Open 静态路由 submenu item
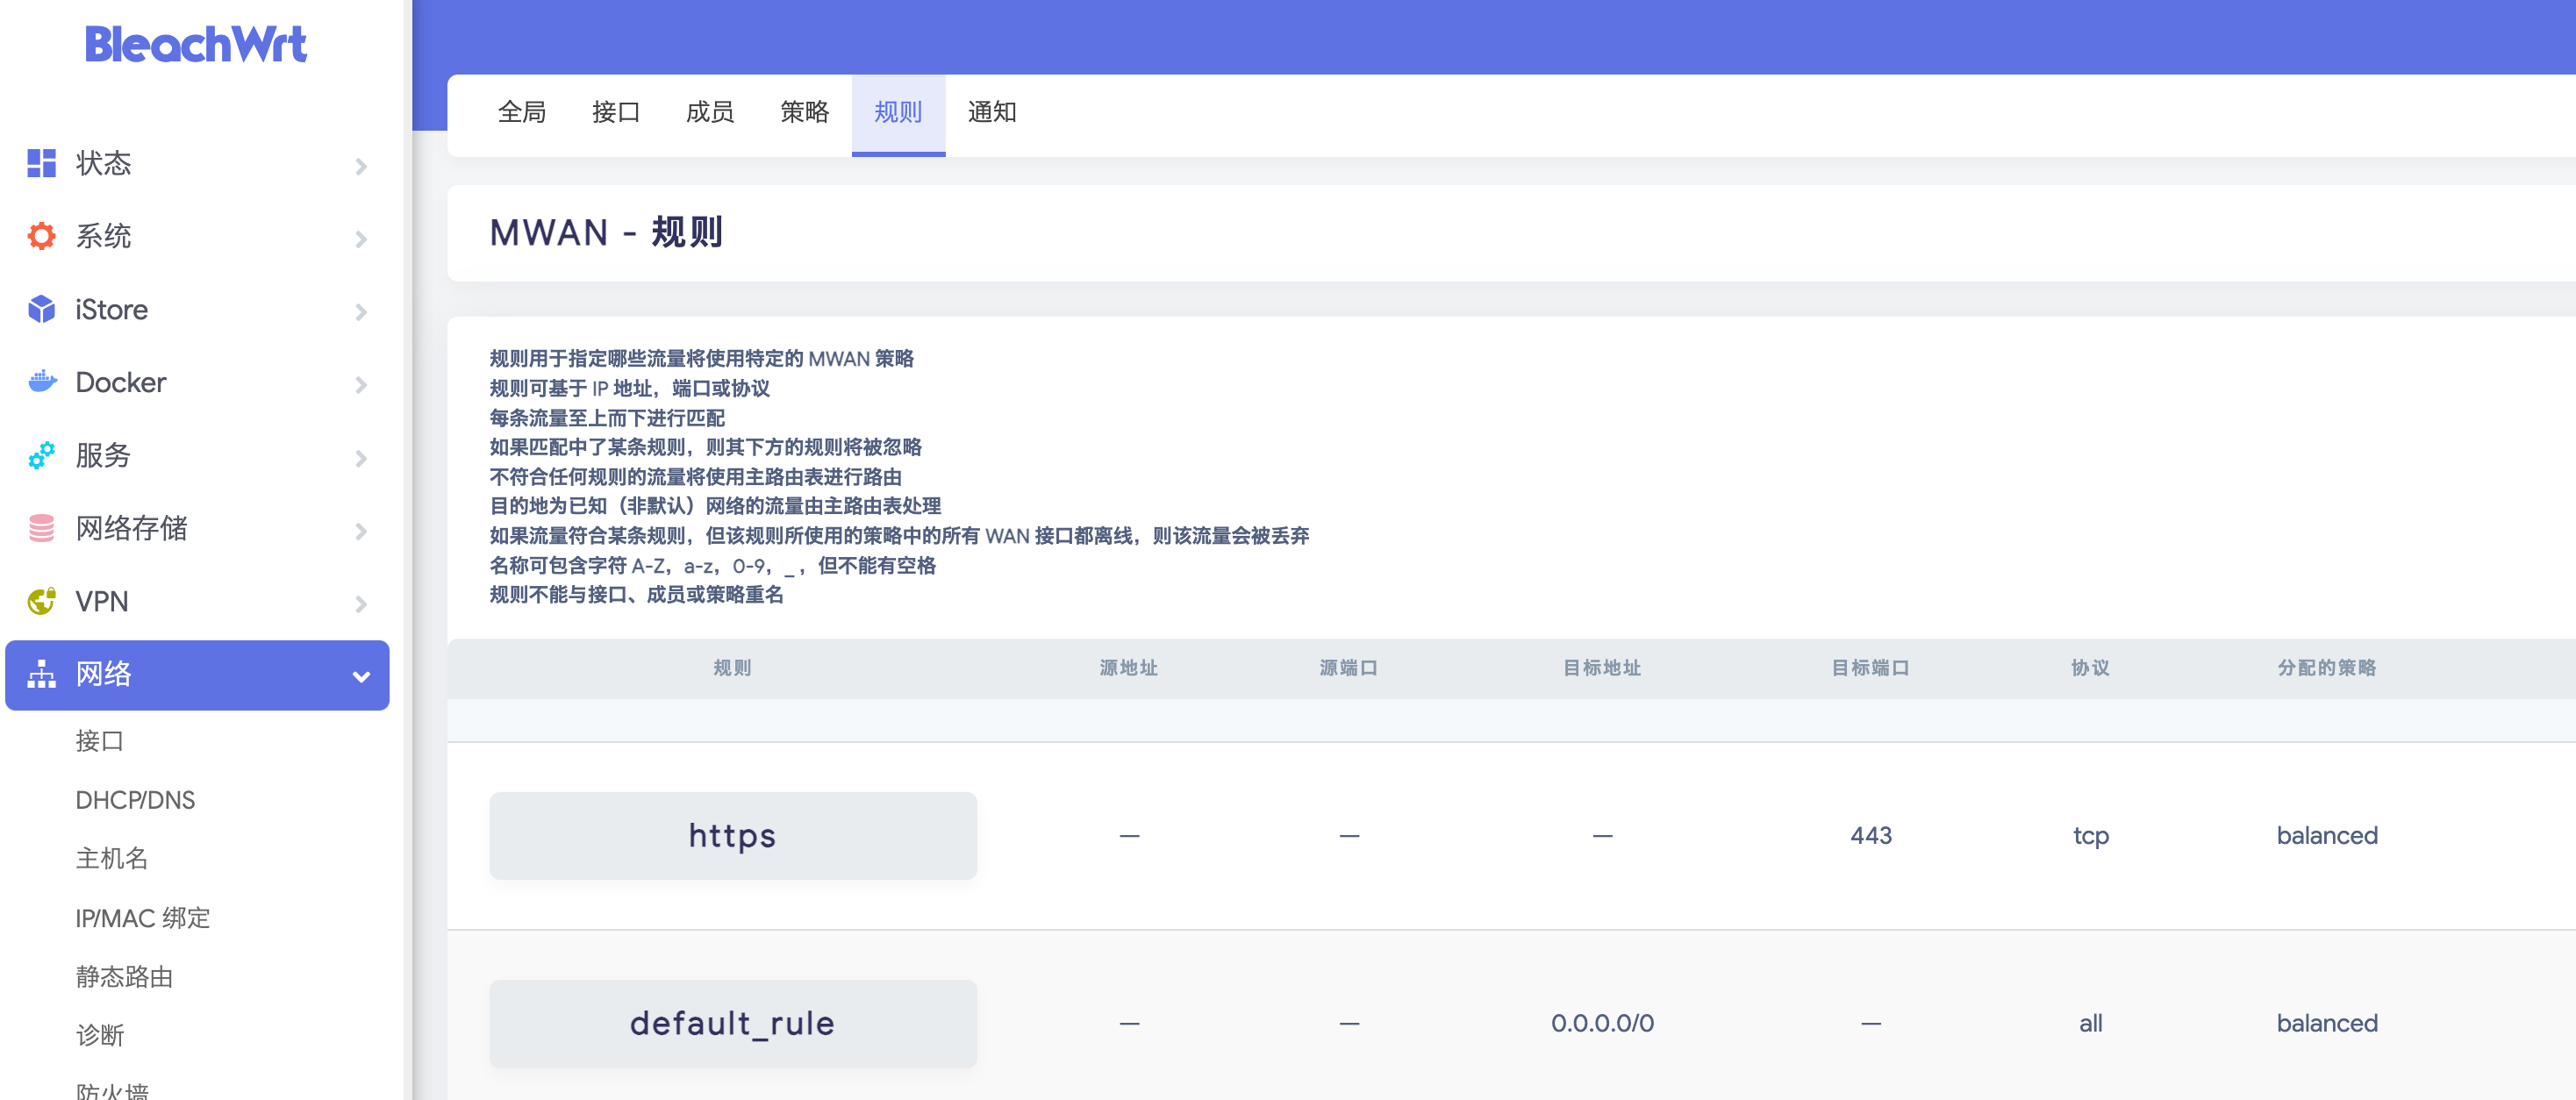The height and width of the screenshot is (1100, 2576). [124, 977]
